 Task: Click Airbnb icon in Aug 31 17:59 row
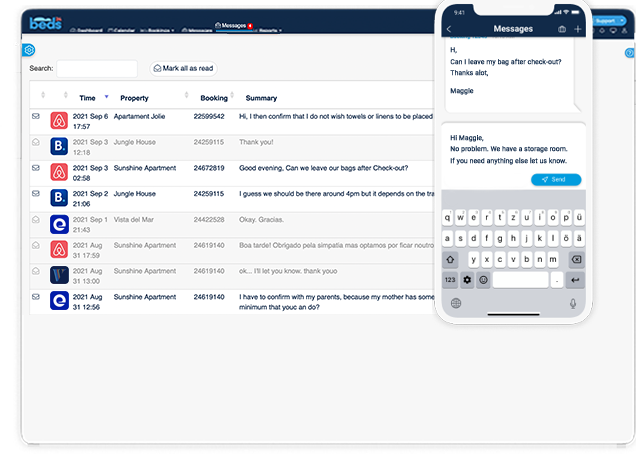click(59, 250)
